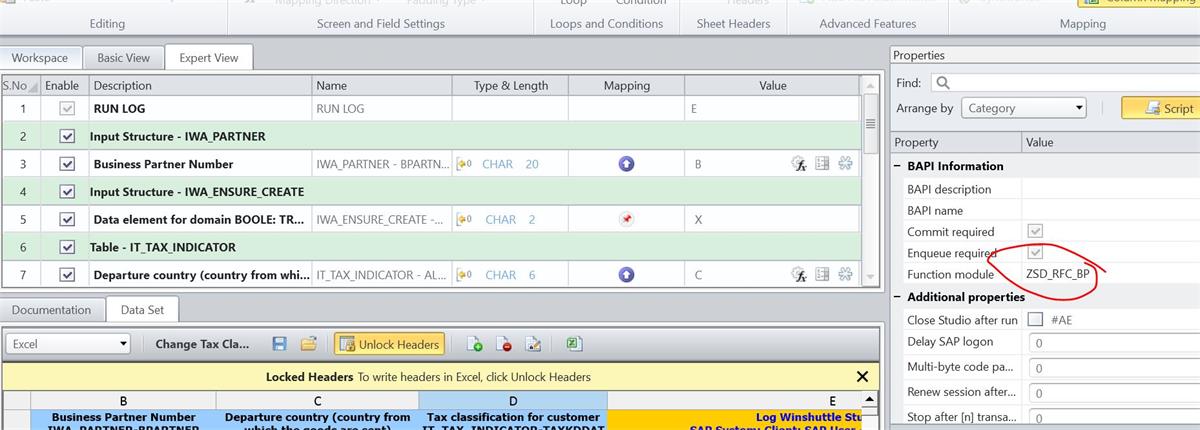Collapse BAPI Information section
The width and height of the screenshot is (1200, 430).
(x=897, y=166)
